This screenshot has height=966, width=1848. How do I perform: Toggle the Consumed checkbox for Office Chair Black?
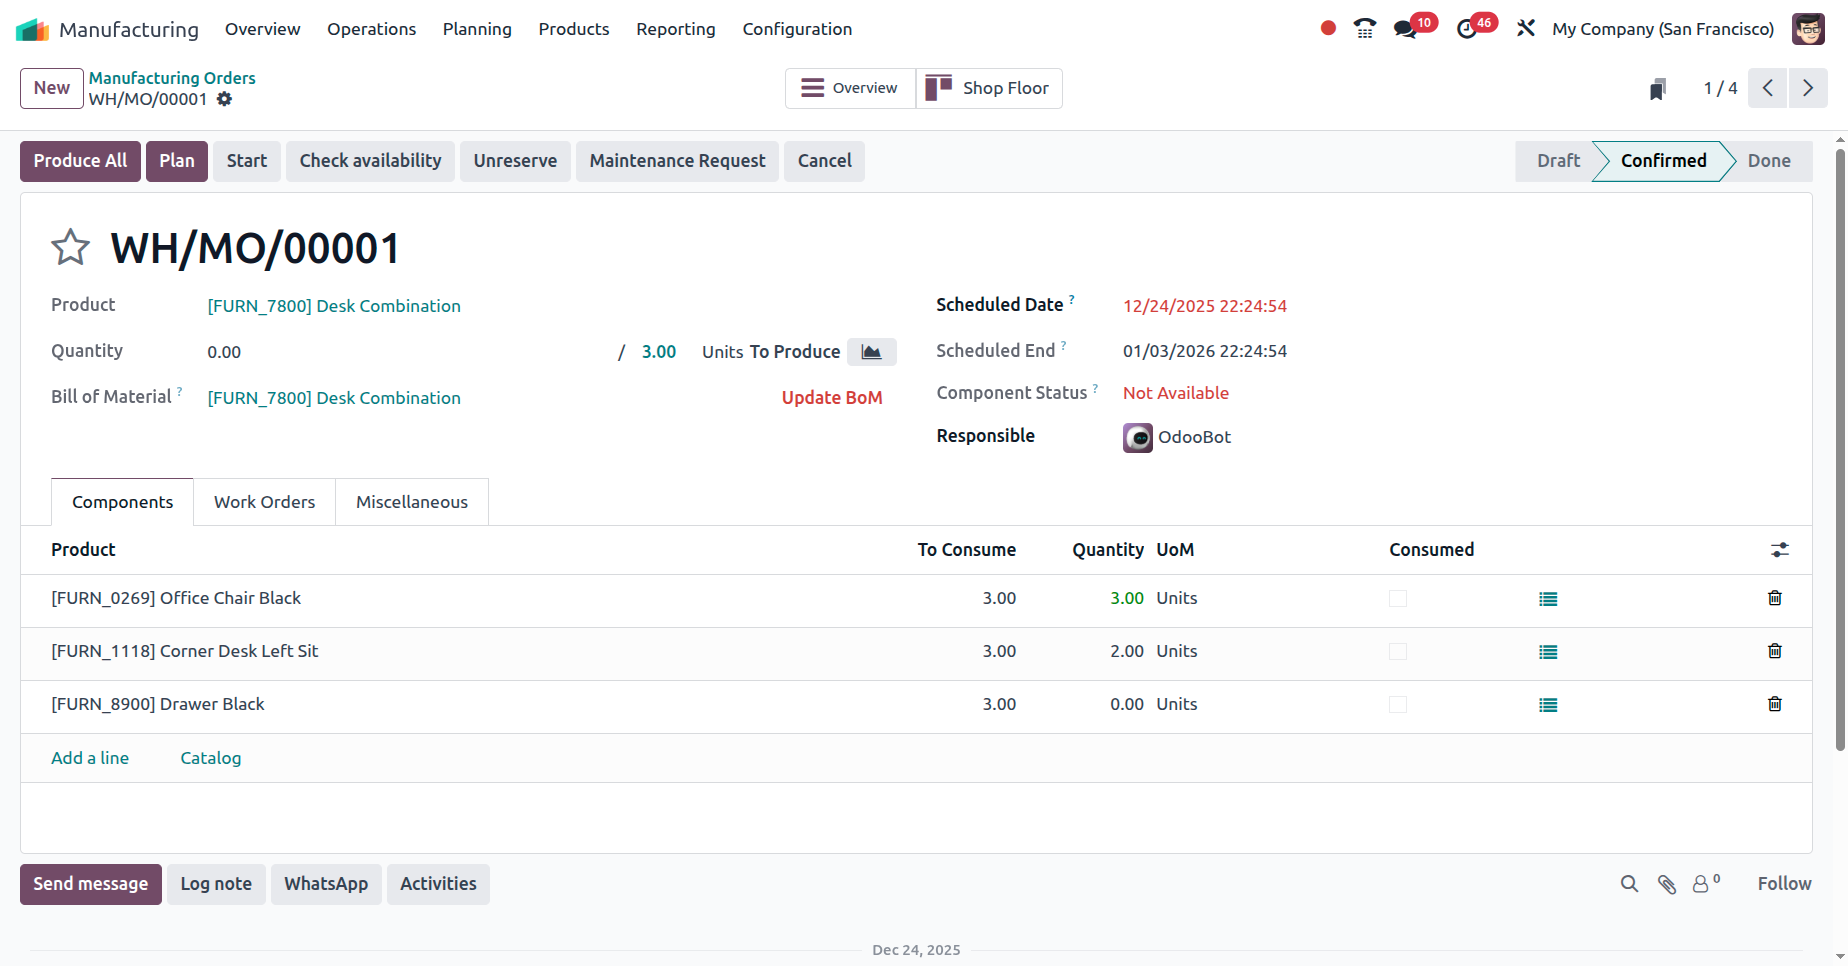click(x=1397, y=598)
